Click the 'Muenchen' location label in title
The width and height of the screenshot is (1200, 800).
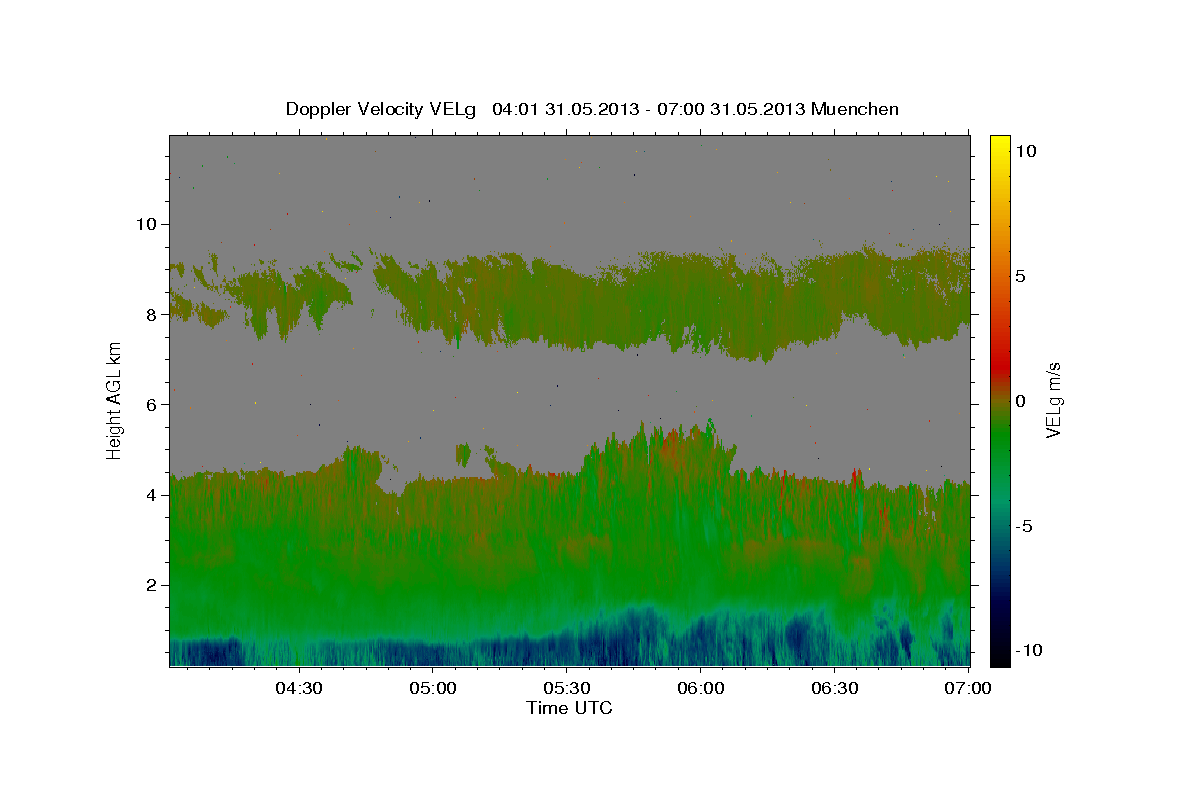click(x=856, y=109)
